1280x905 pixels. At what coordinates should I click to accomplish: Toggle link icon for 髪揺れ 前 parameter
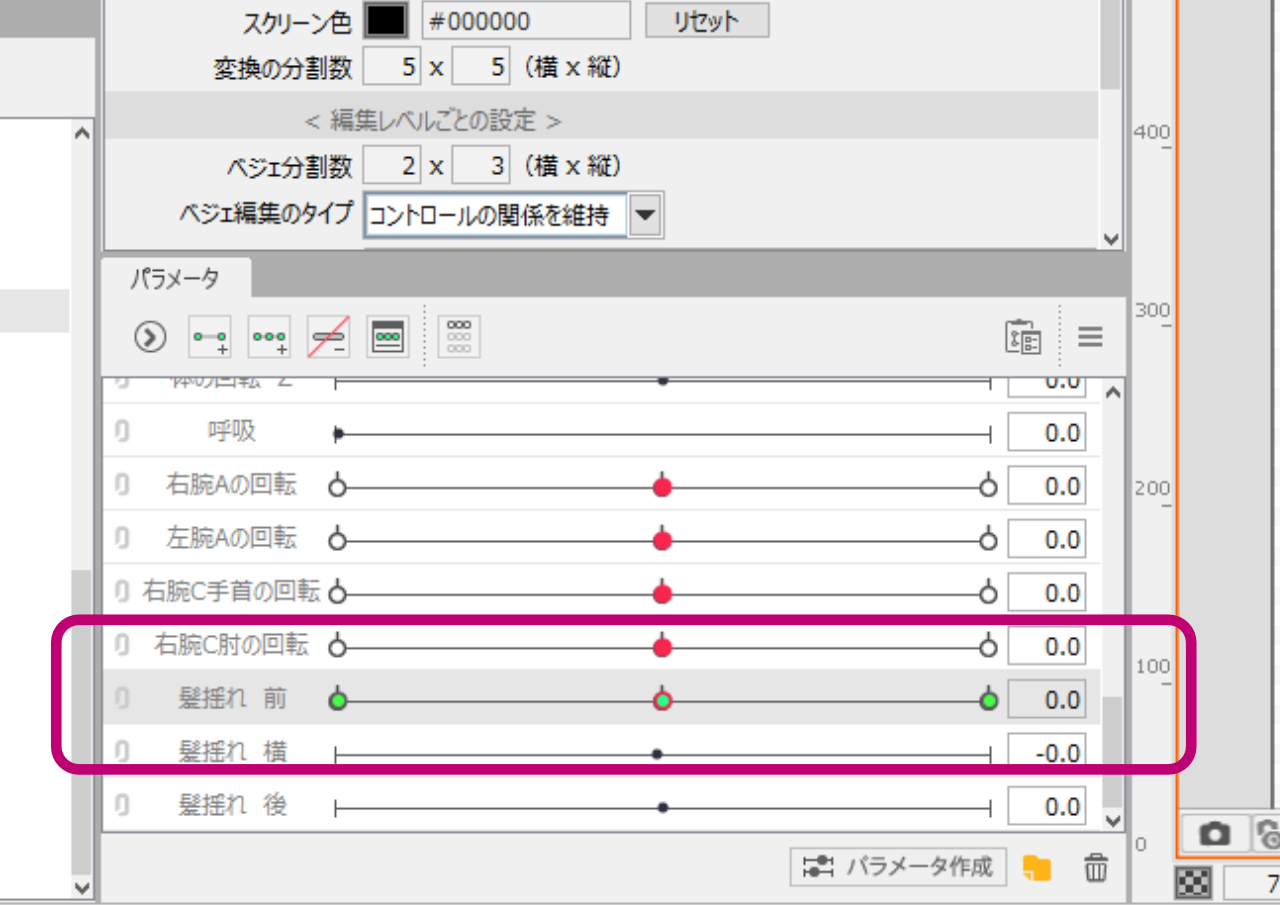tap(122, 698)
